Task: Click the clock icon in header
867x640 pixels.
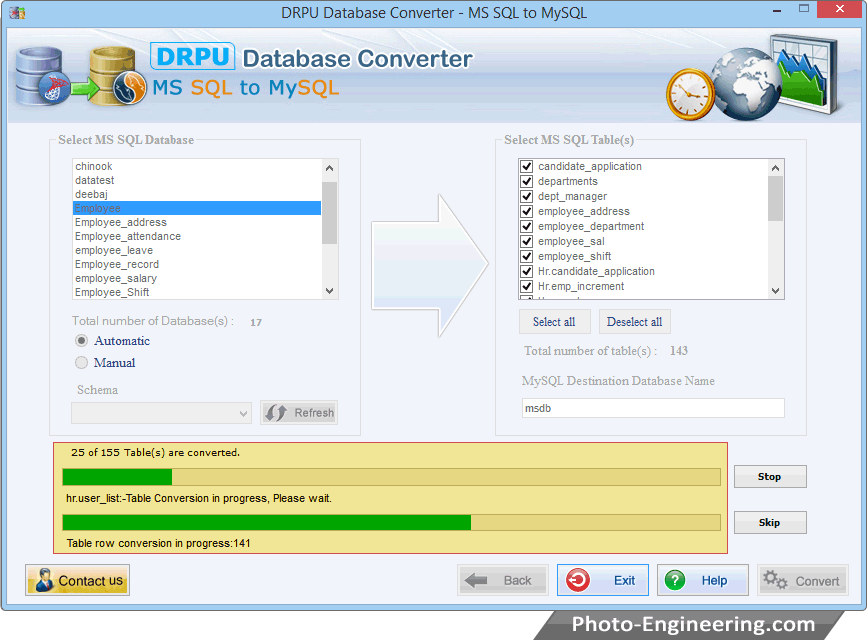Action: pyautogui.click(x=690, y=95)
